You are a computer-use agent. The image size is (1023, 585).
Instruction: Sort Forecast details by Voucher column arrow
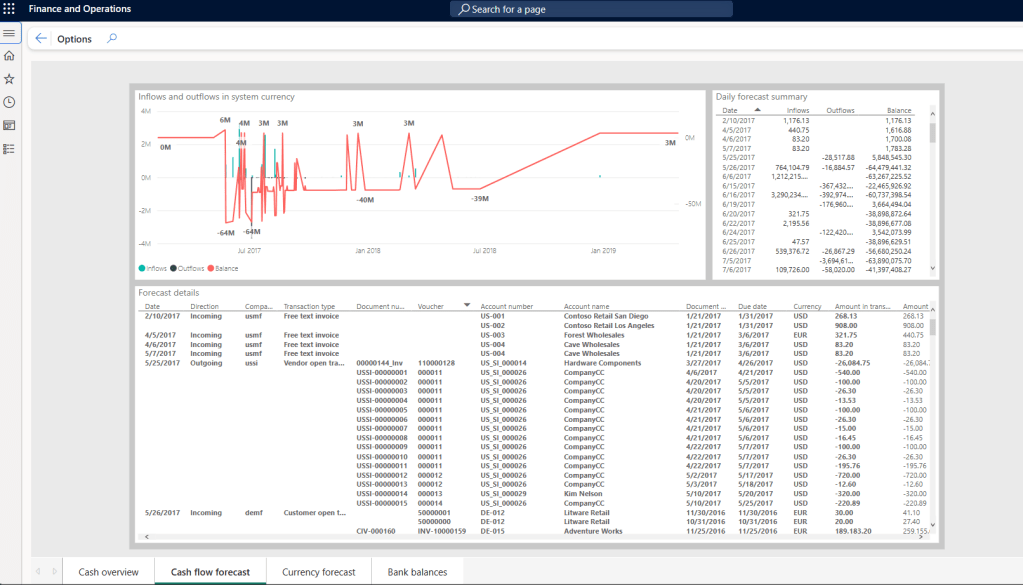(466, 306)
